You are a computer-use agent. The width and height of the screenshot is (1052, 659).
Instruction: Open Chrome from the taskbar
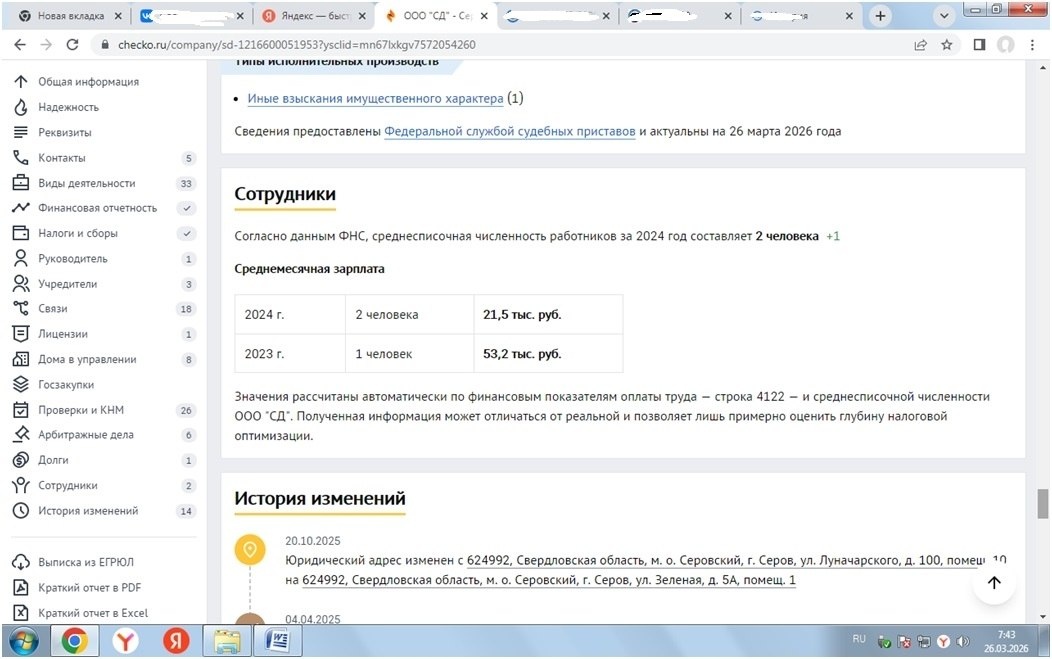click(x=74, y=641)
